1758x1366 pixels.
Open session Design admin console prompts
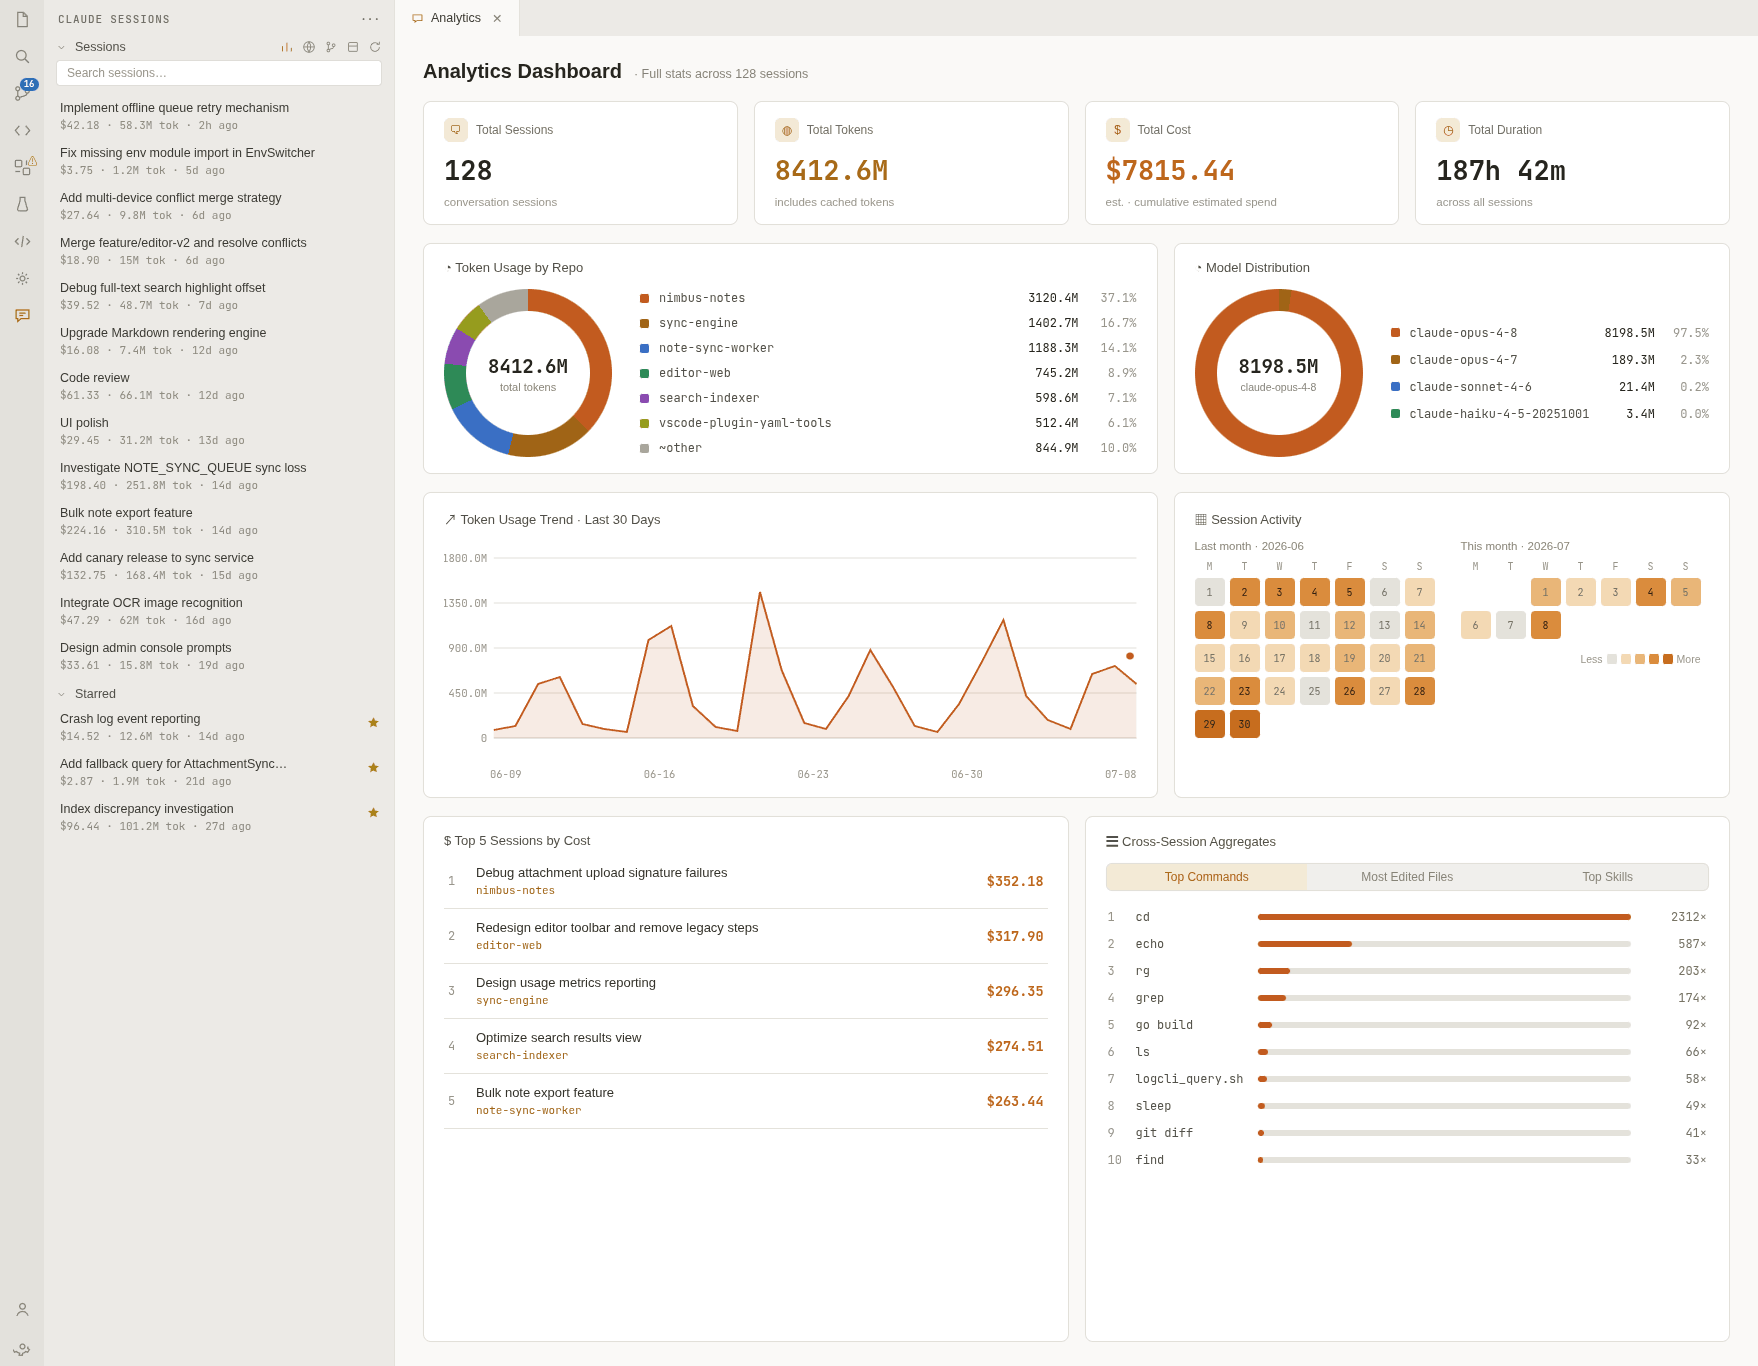point(219,656)
